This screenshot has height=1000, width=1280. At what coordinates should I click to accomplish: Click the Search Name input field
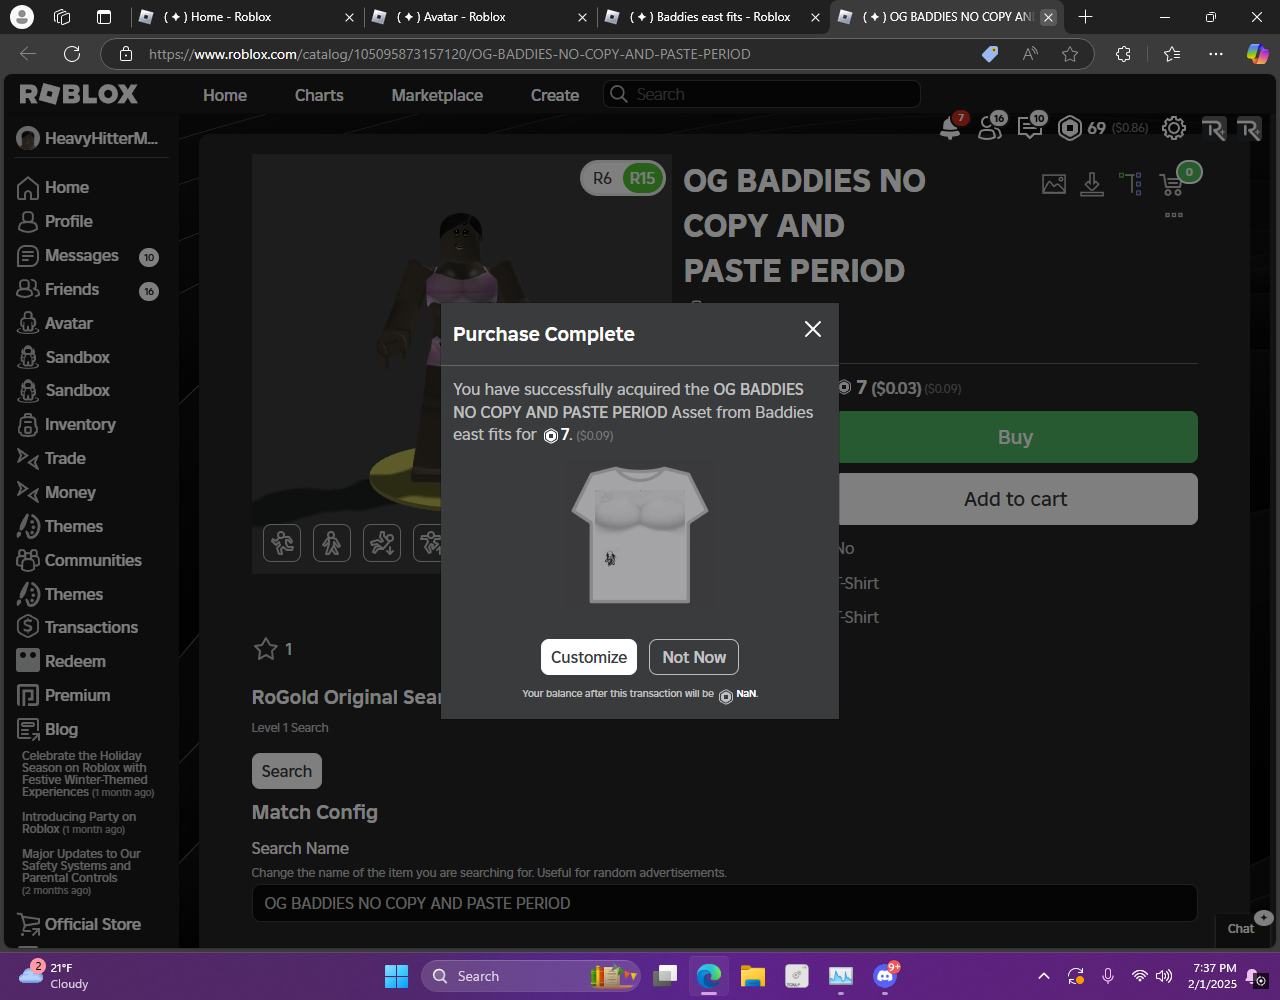pyautogui.click(x=724, y=903)
